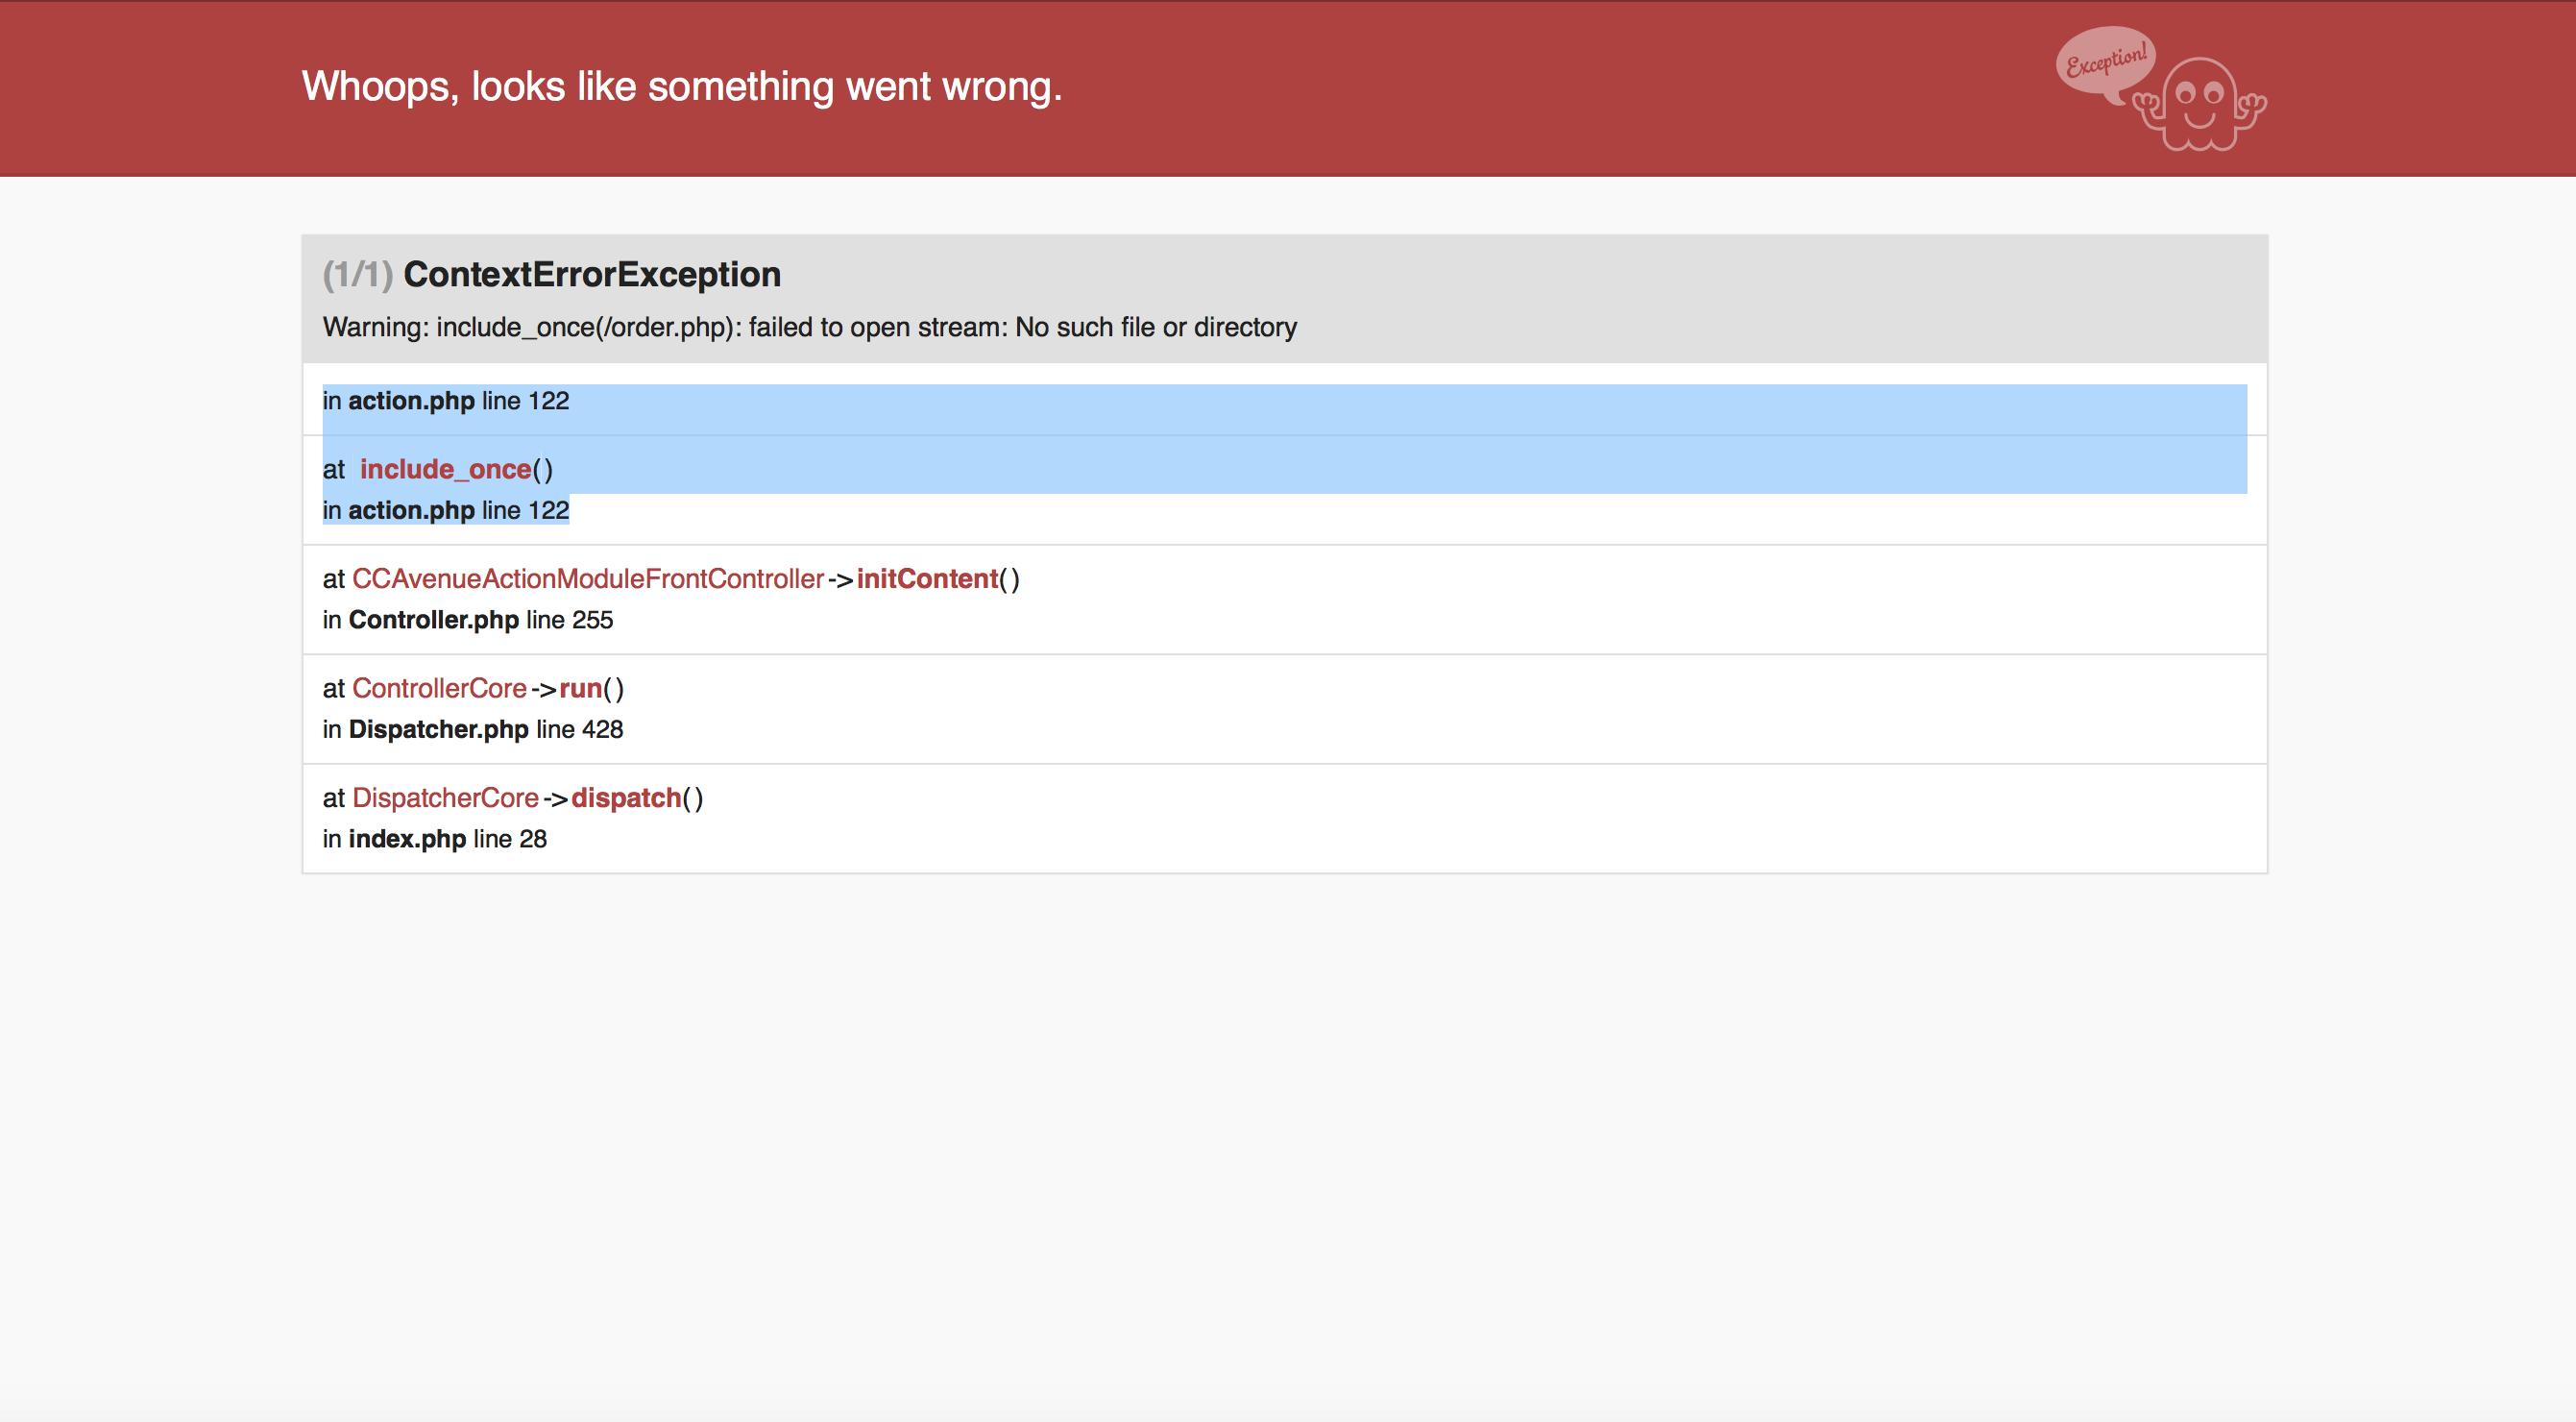Click the first action.php line 122 entry

[x=446, y=401]
